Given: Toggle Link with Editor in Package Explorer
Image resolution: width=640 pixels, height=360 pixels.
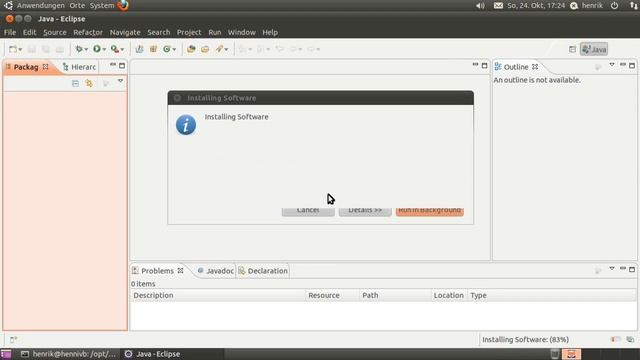Looking at the screenshot, I should click(x=89, y=83).
